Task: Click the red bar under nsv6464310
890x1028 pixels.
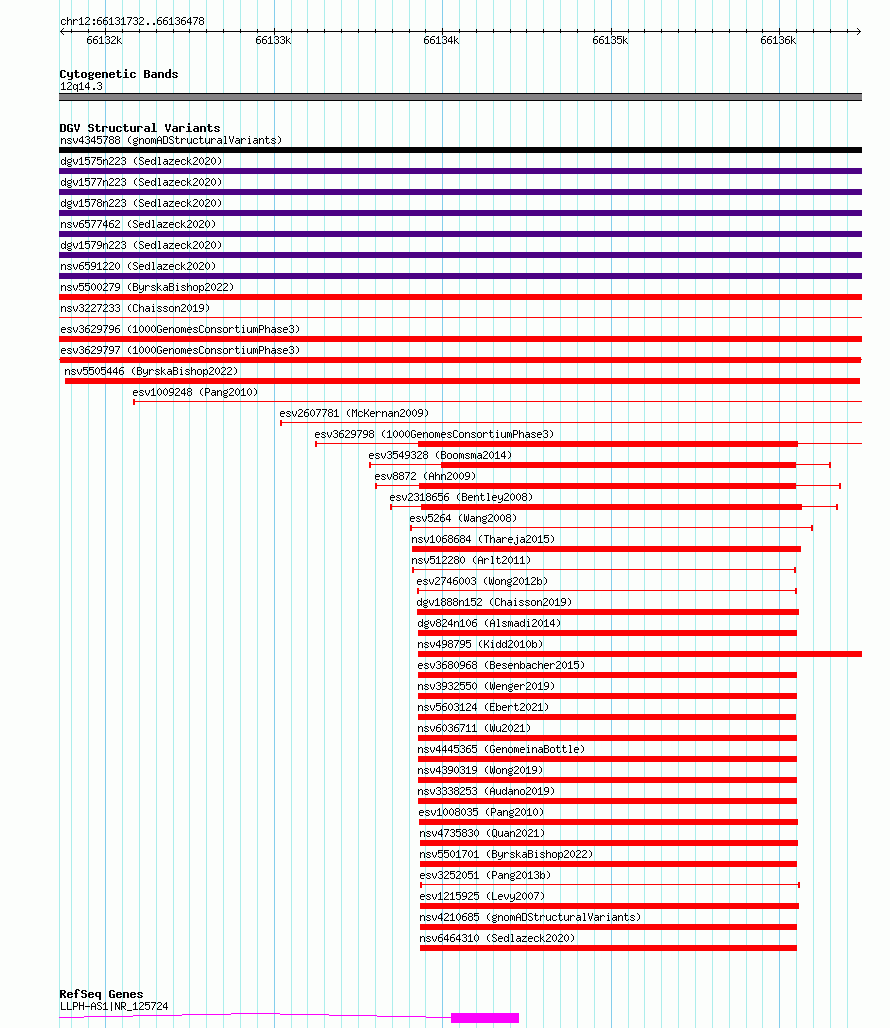Action: 608,948
